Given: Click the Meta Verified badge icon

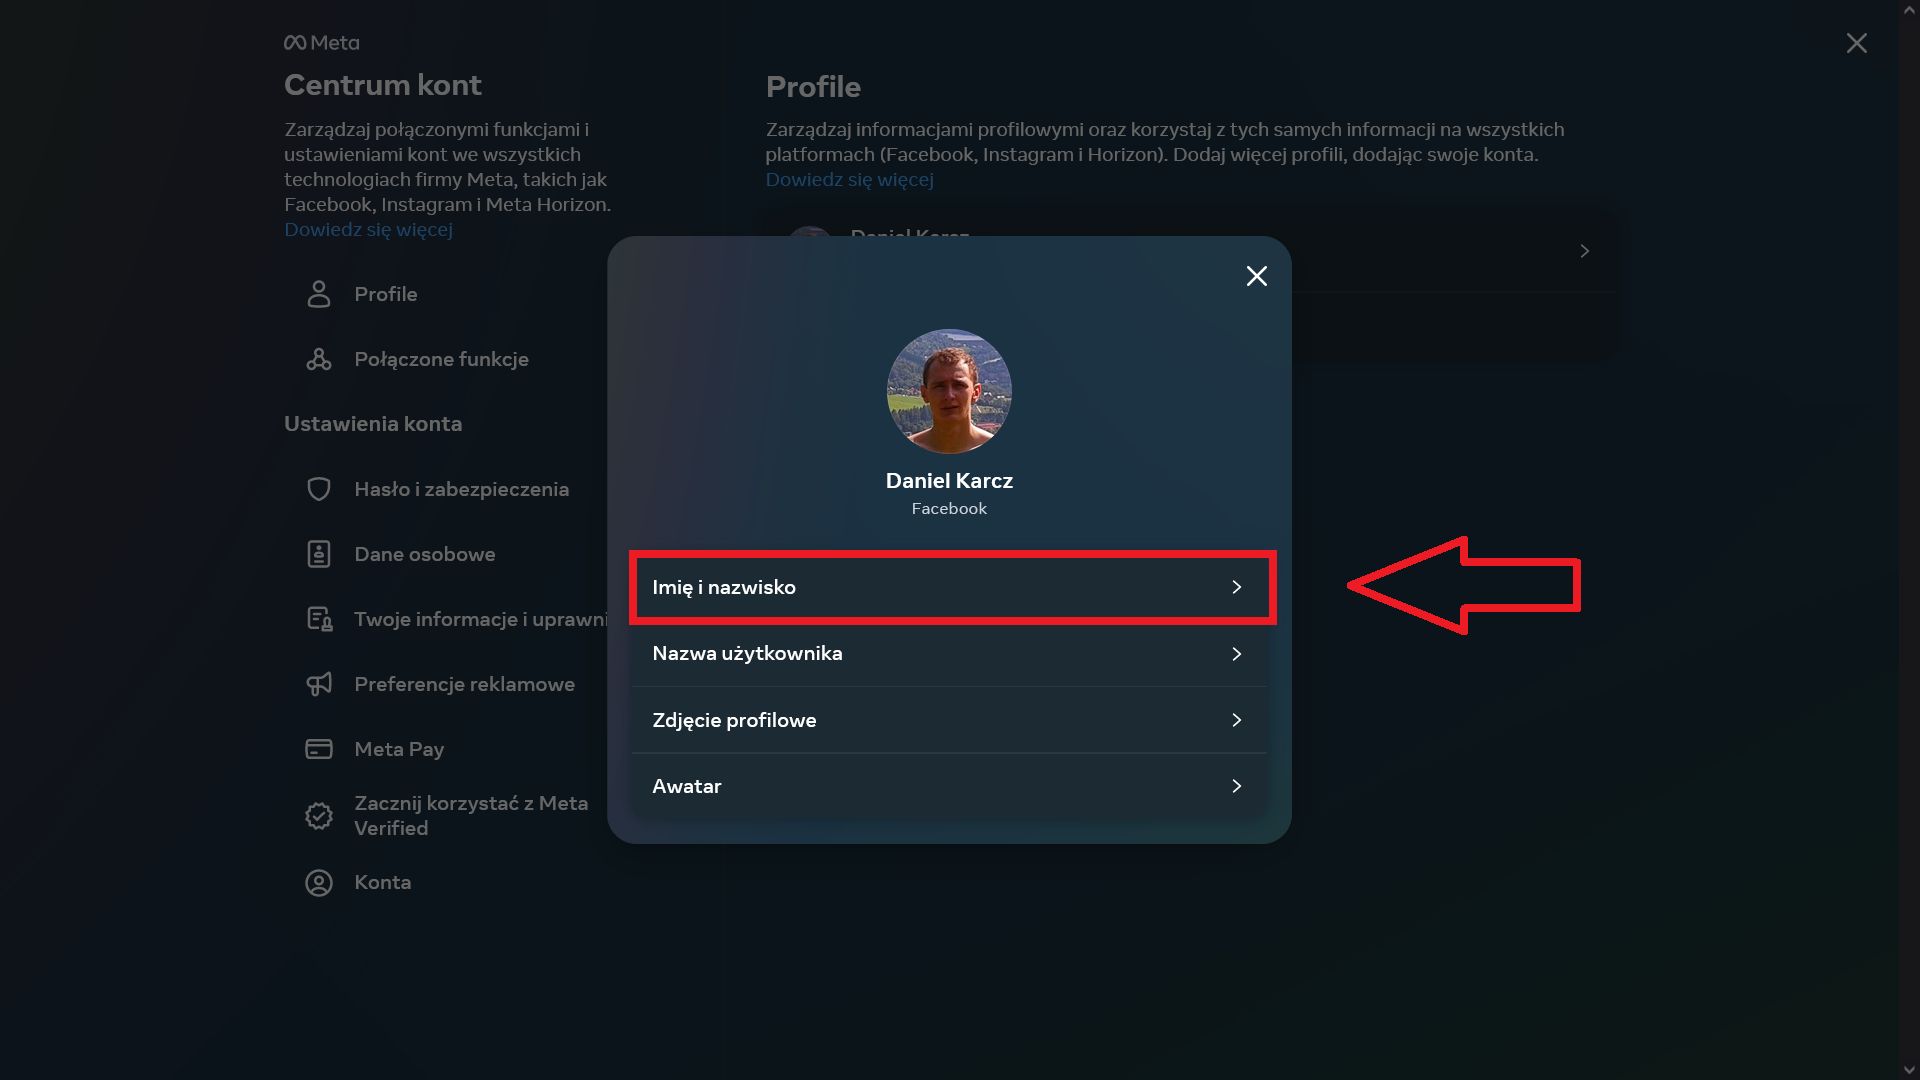Looking at the screenshot, I should 318,815.
